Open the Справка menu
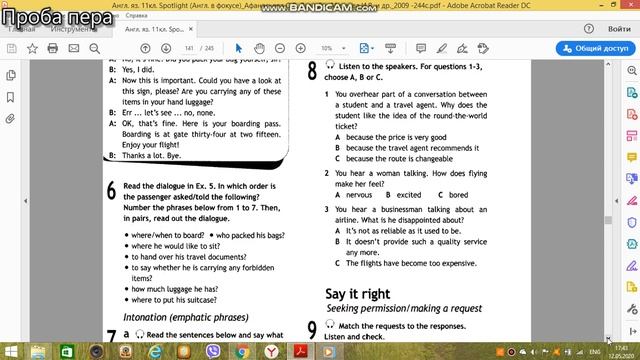The width and height of the screenshot is (640, 360). click(x=136, y=16)
